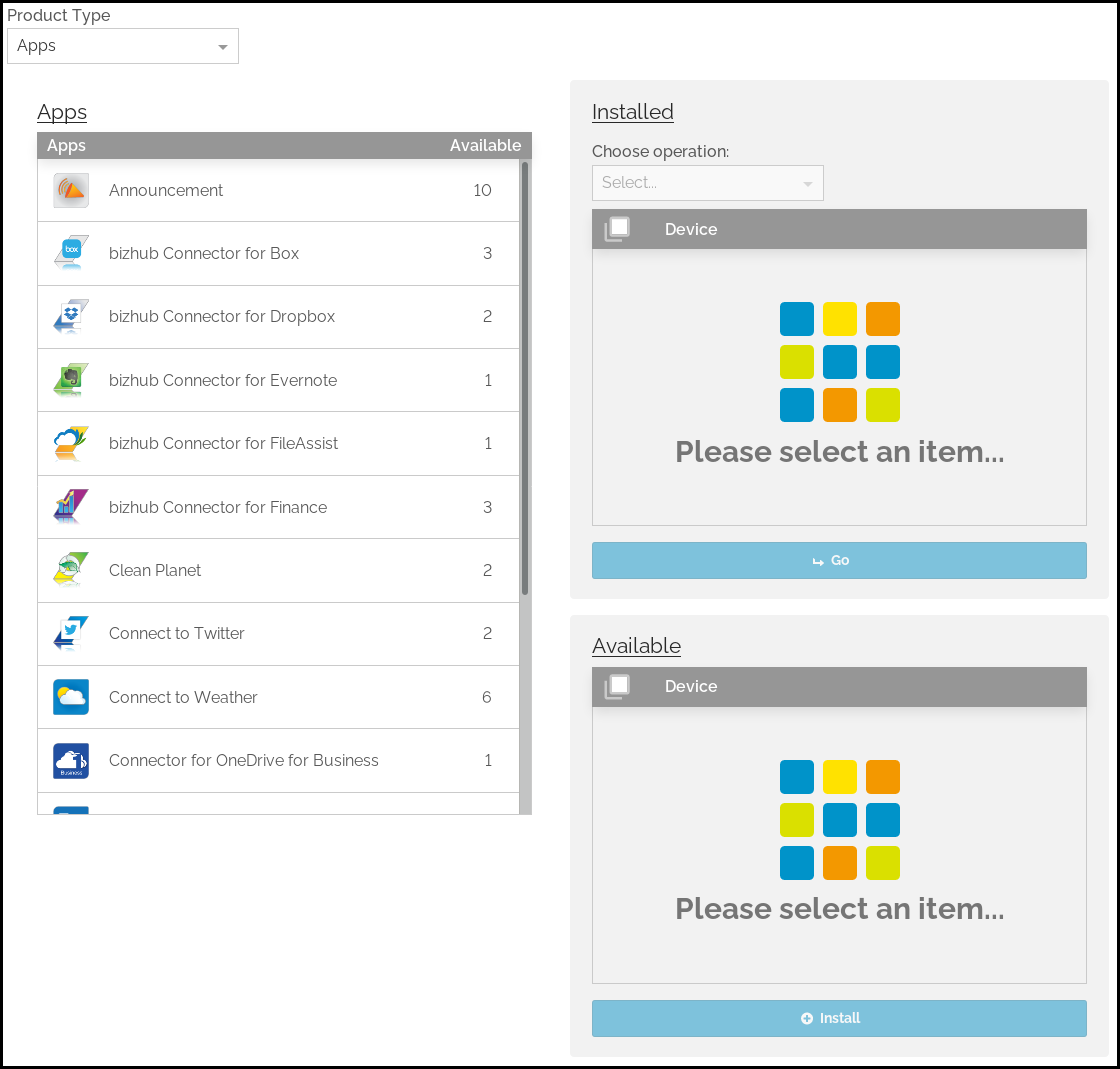
Task: Toggle select-all checkbox in Available device header
Action: (618, 686)
